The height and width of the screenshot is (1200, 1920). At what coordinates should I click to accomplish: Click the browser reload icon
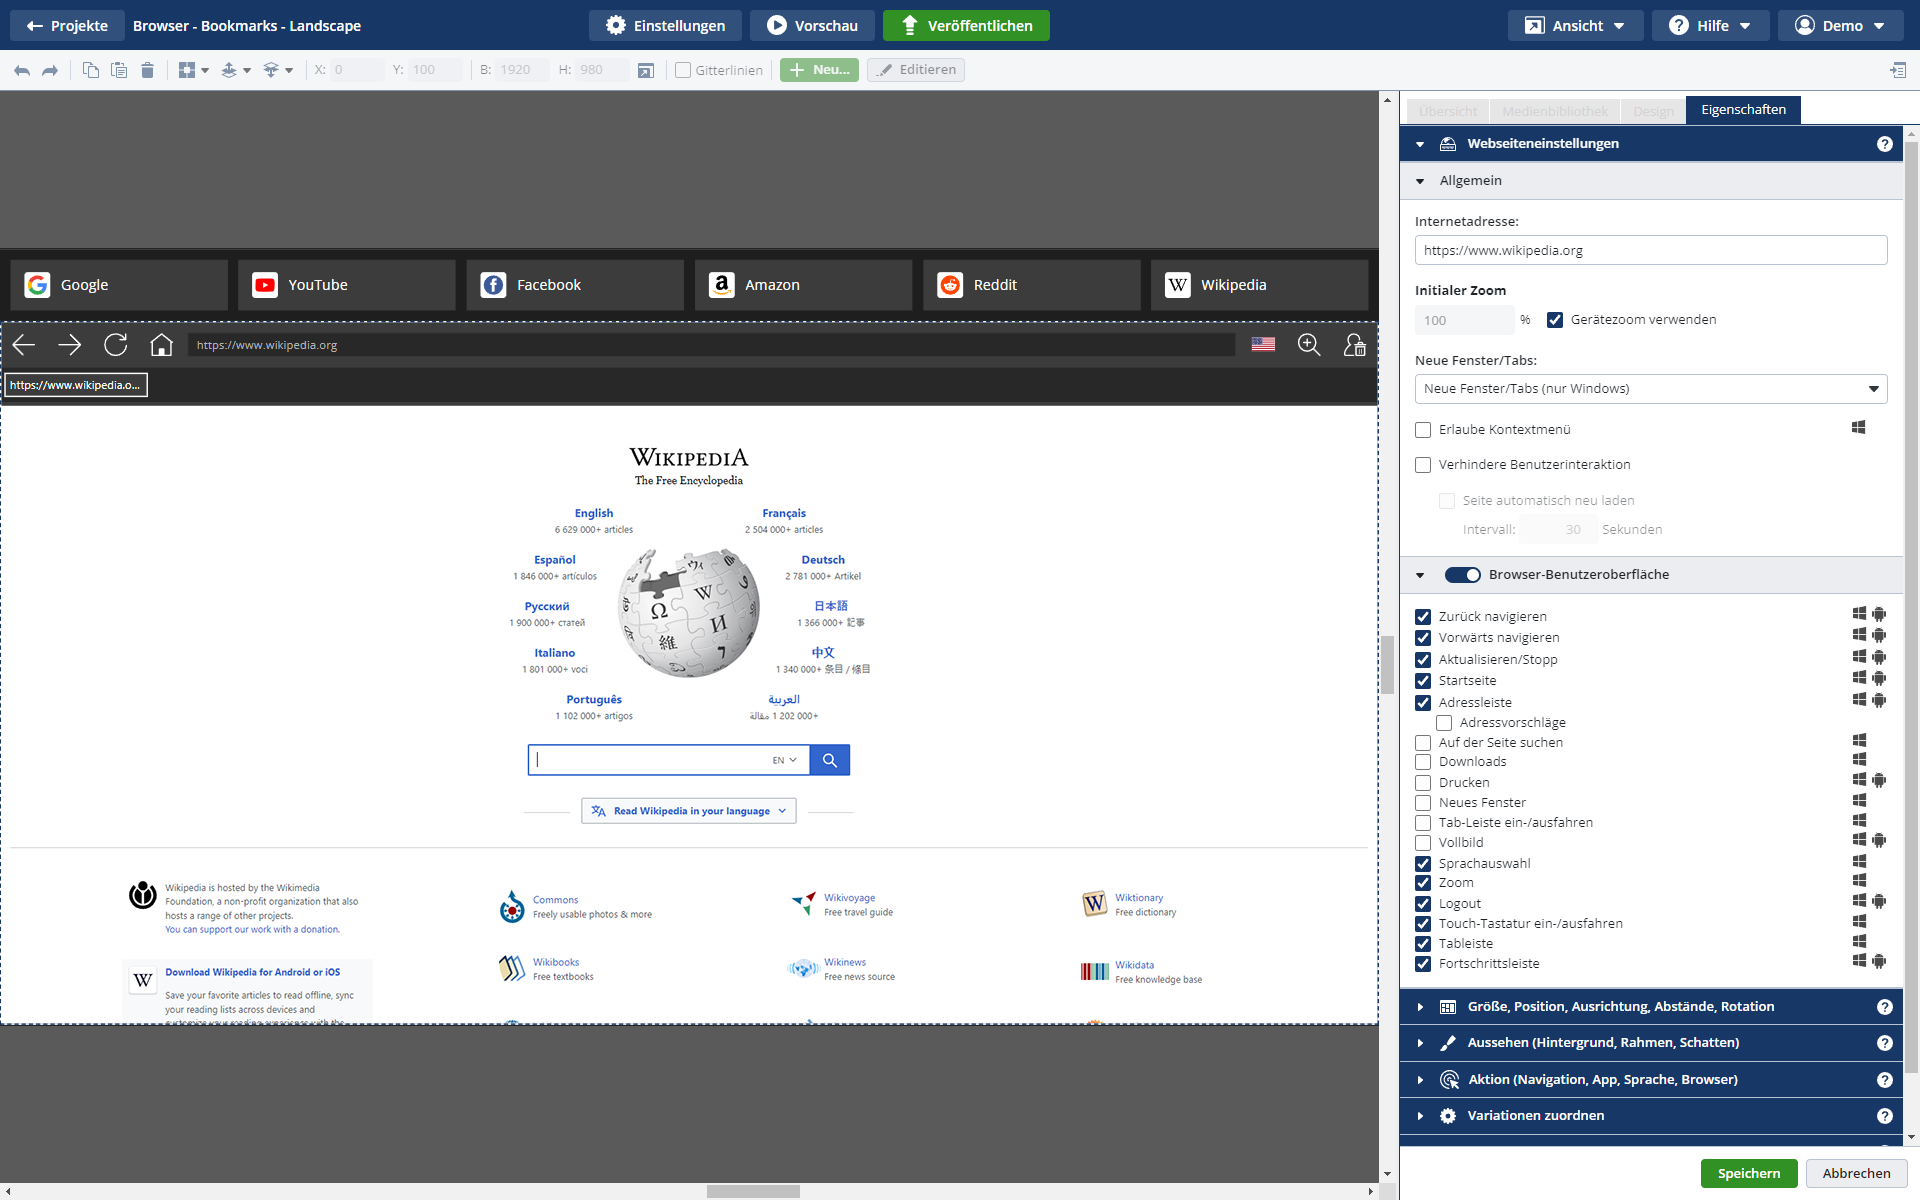click(116, 345)
